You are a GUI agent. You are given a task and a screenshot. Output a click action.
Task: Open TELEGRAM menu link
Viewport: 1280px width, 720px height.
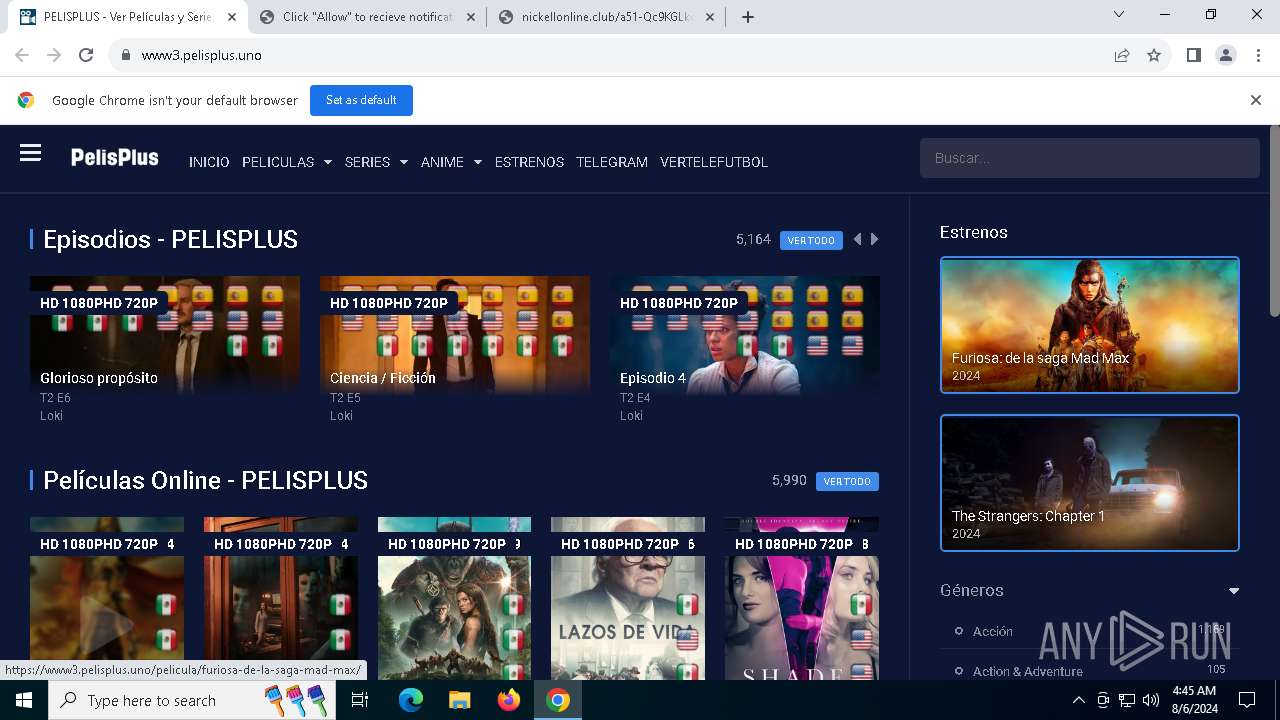[x=612, y=162]
